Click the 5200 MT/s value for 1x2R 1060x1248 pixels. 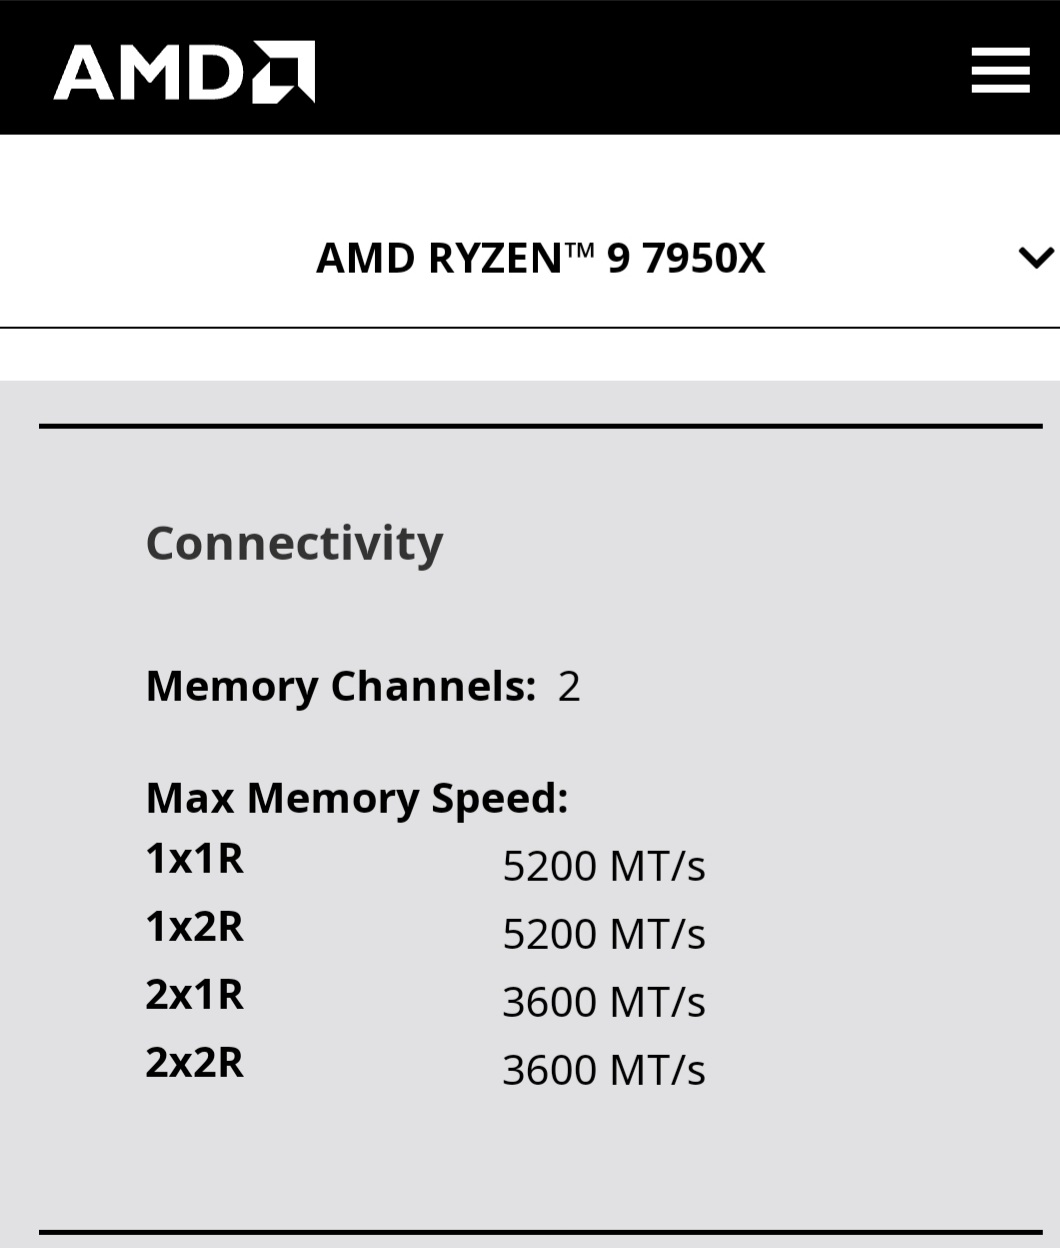604,932
